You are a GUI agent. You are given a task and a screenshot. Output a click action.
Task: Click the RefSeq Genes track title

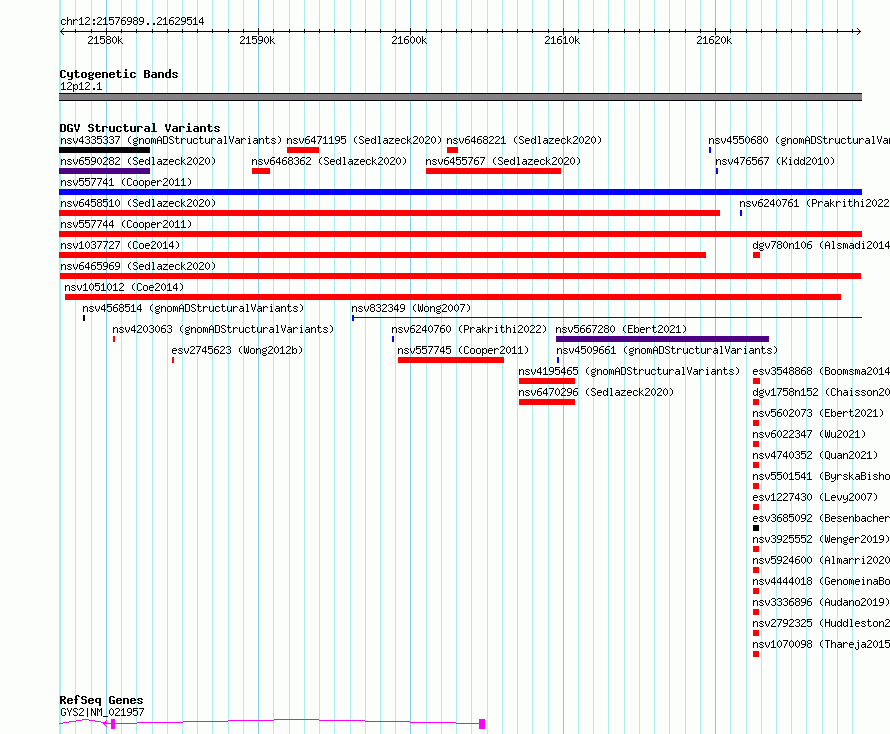(x=101, y=701)
